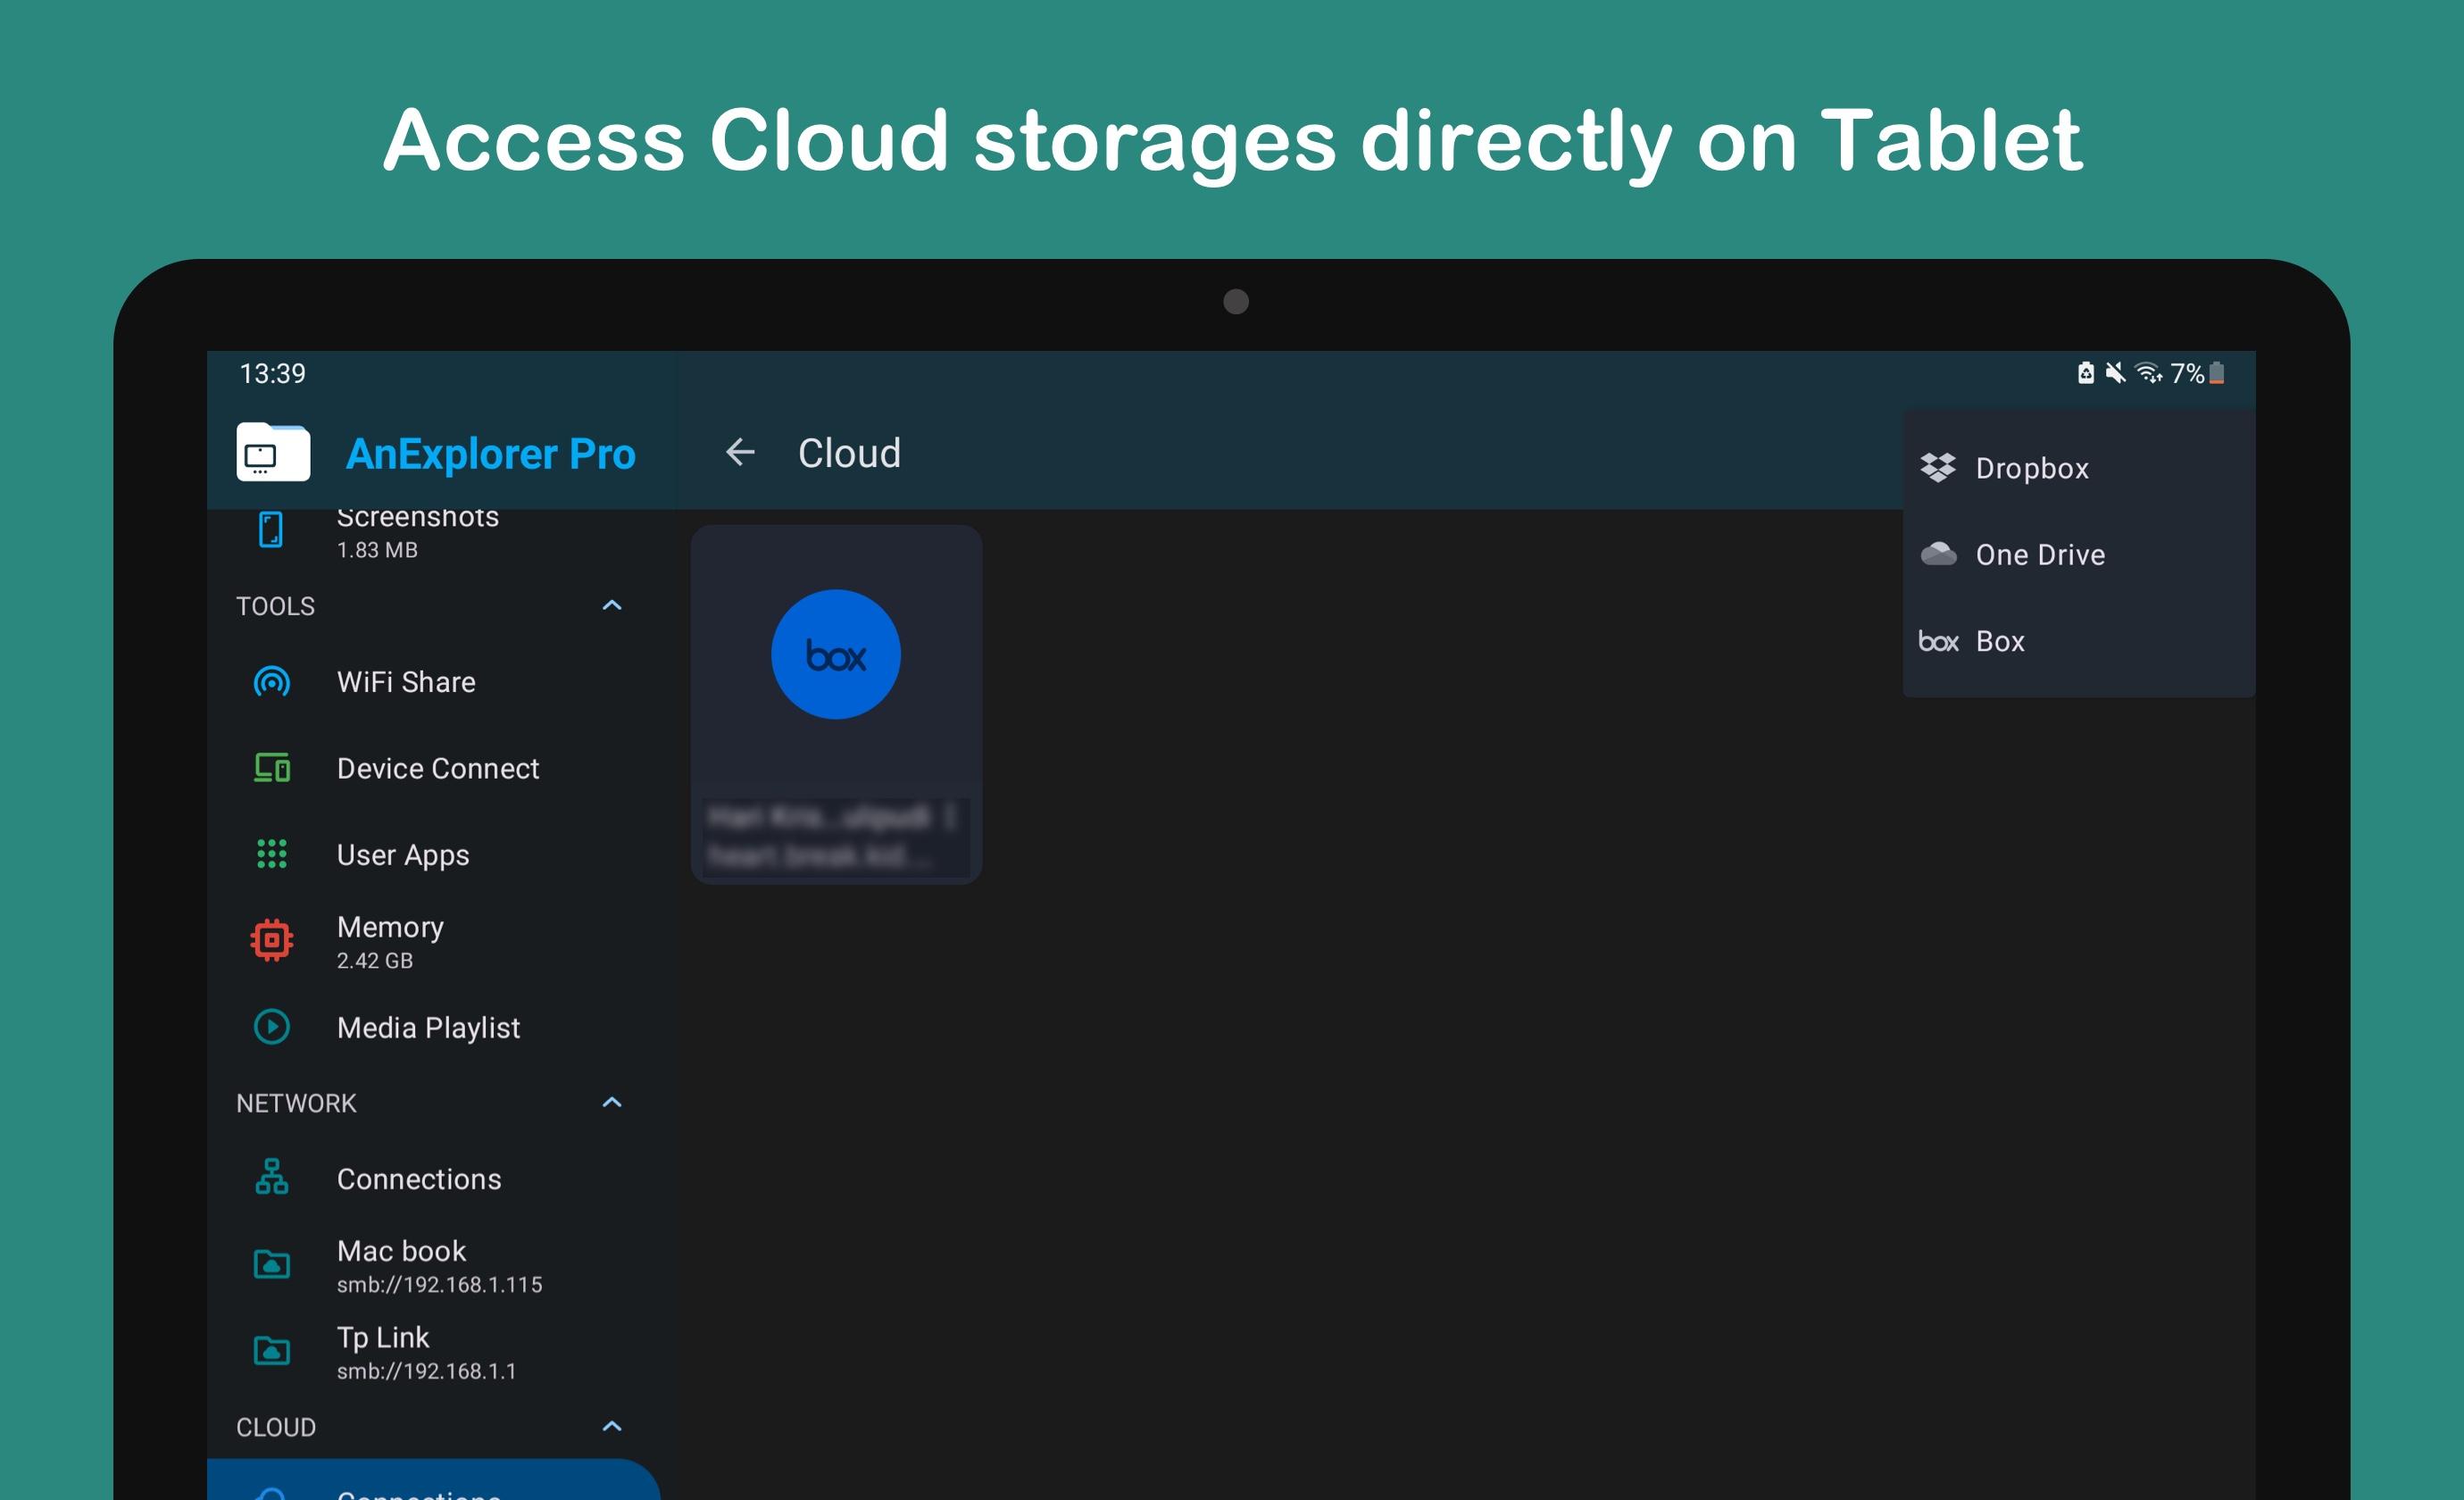This screenshot has width=2464, height=1500.
Task: Open Media Playlist play icon
Action: (271, 1027)
